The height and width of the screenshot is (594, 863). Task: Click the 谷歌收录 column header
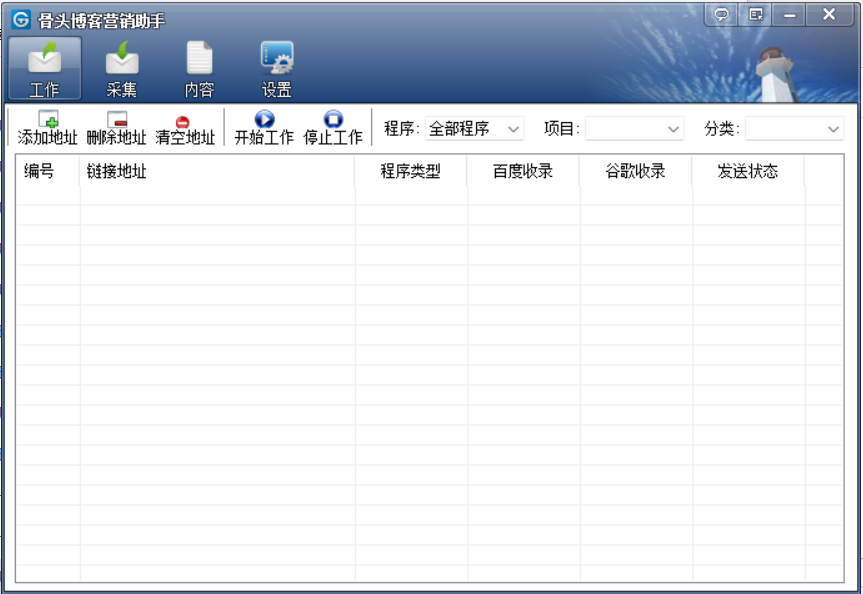coord(635,171)
